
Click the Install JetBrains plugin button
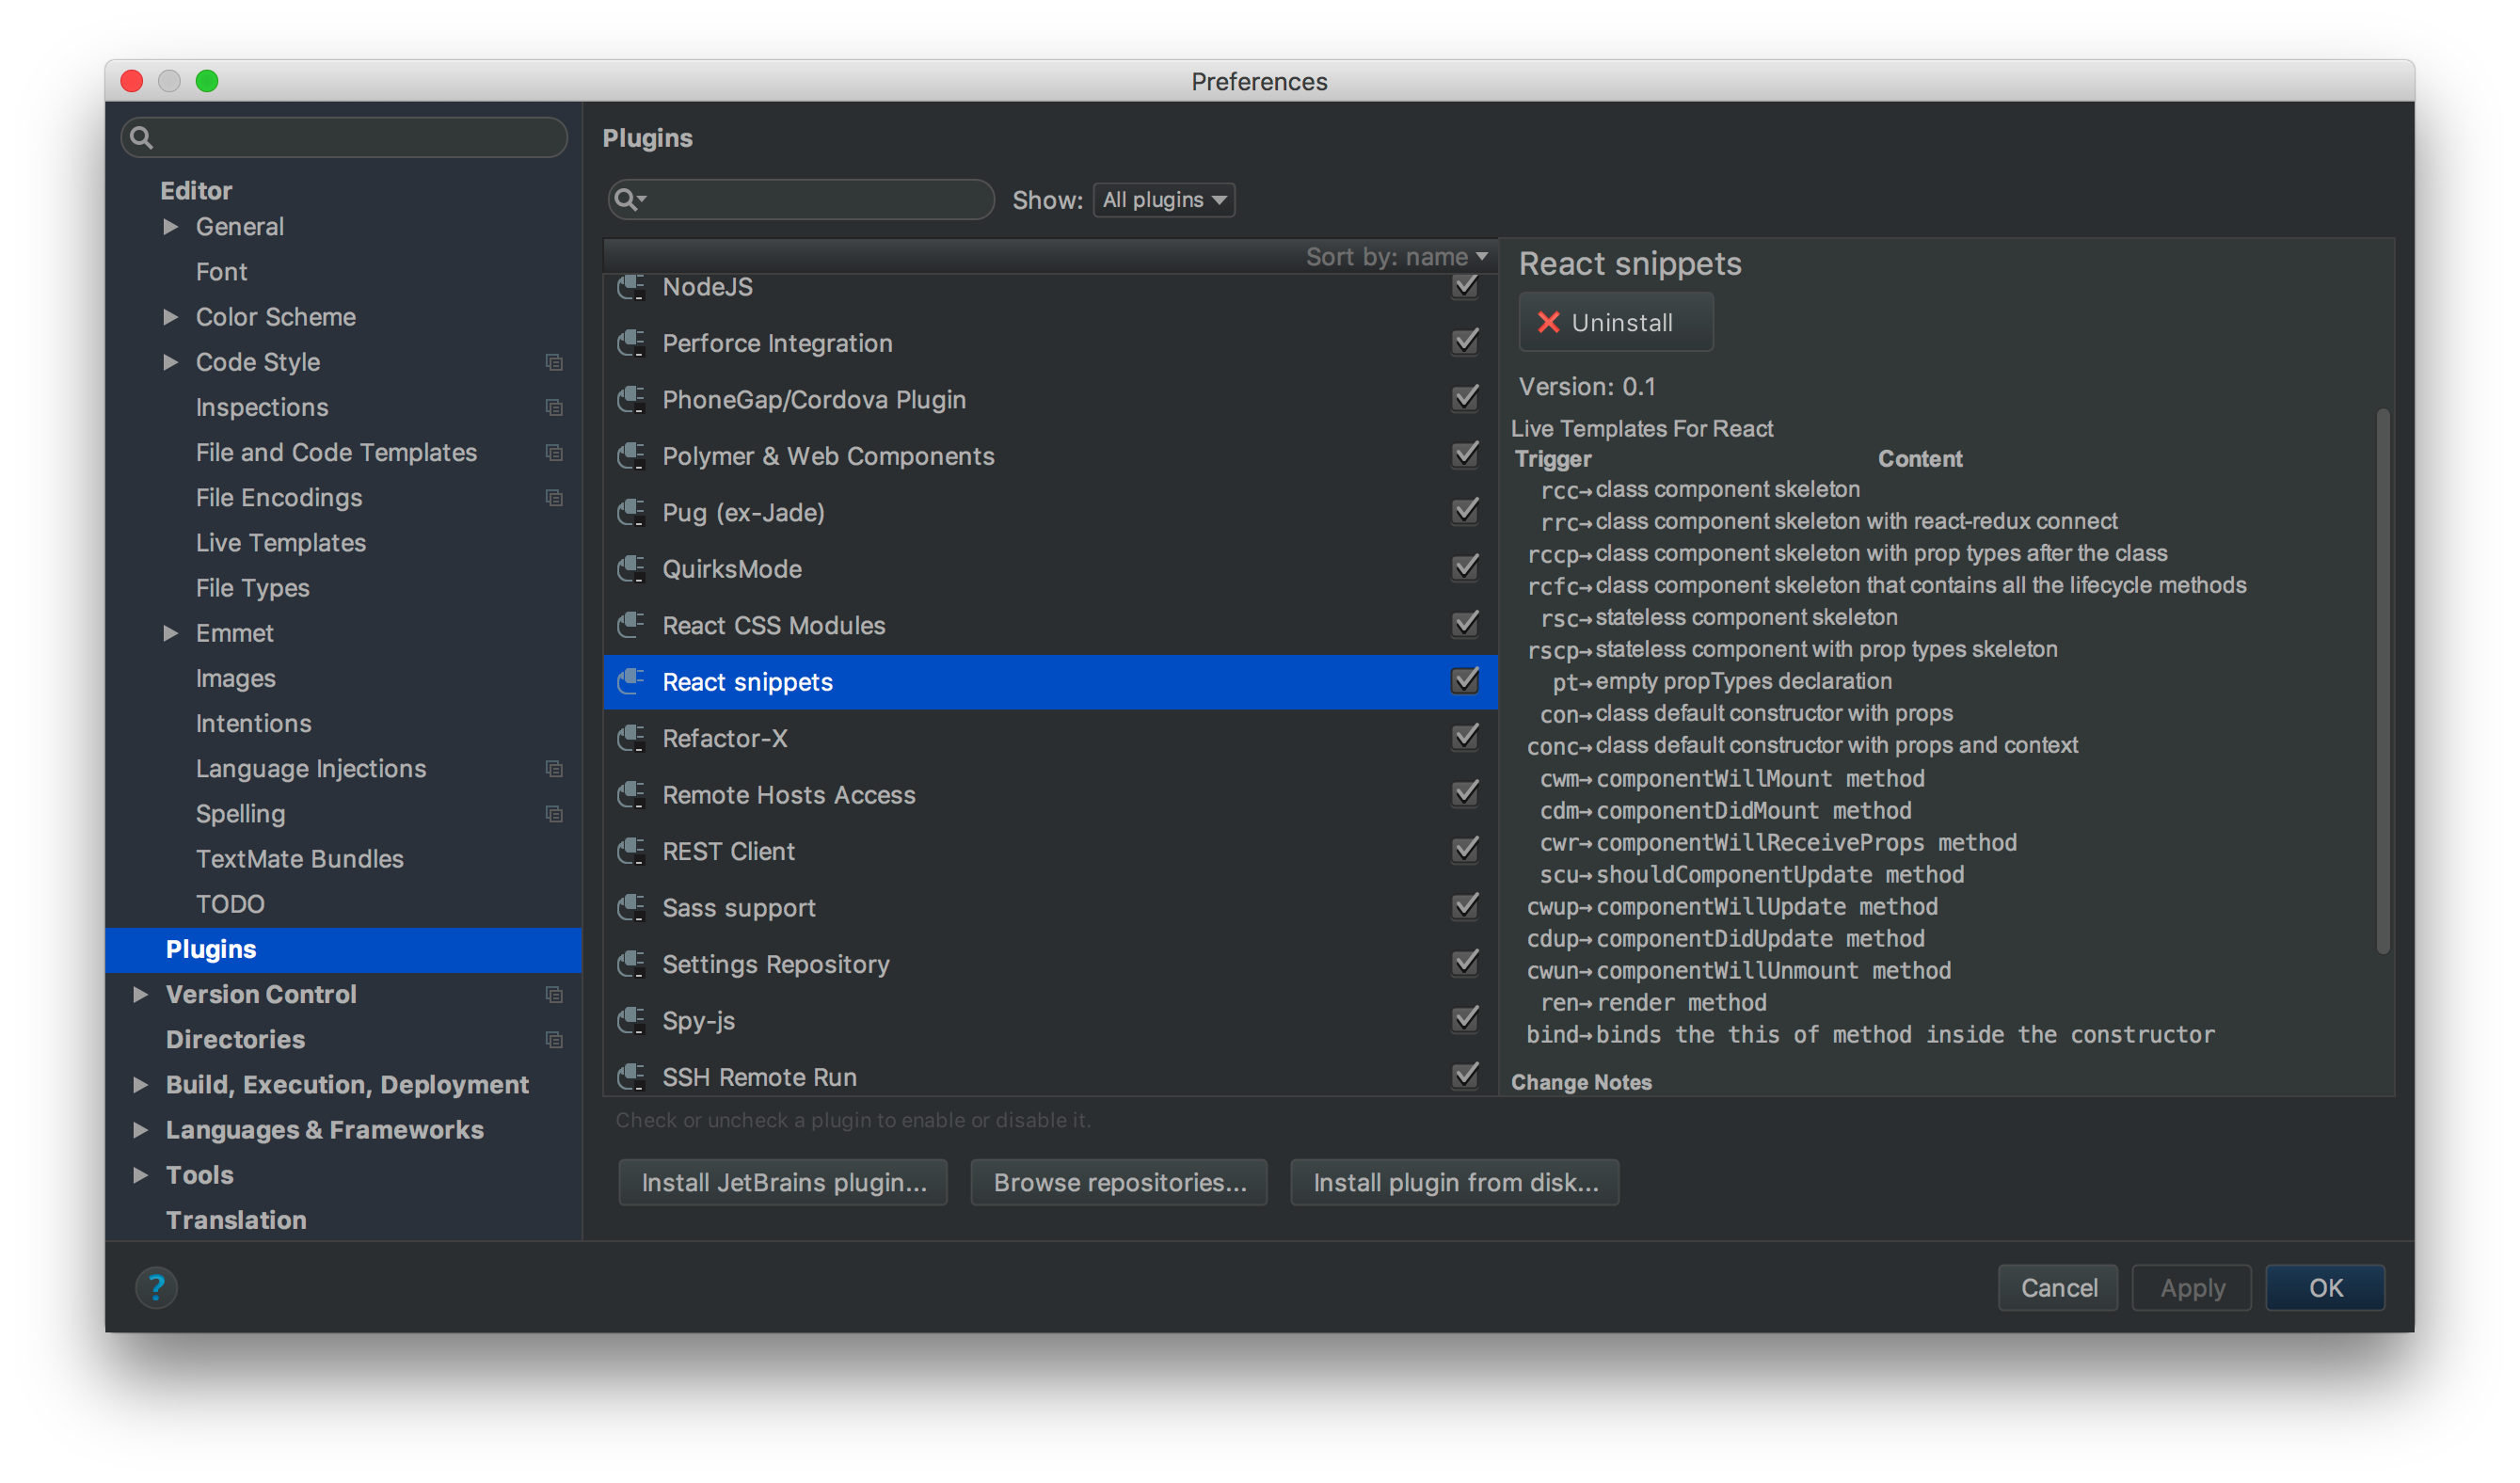coord(786,1181)
